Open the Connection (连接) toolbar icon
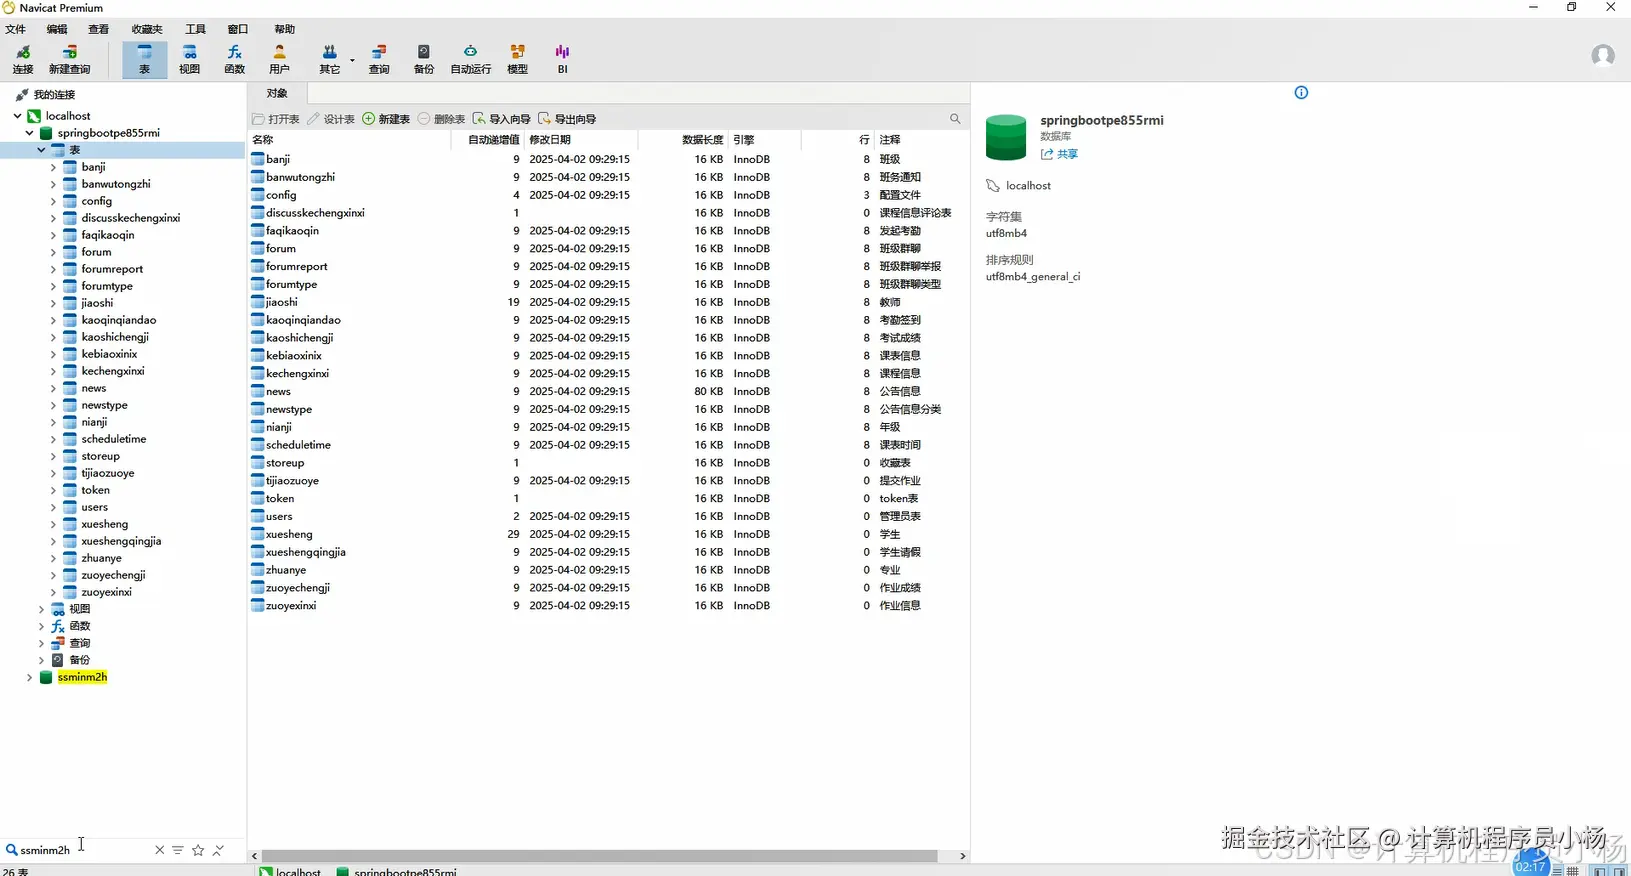The height and width of the screenshot is (876, 1631). [x=23, y=59]
